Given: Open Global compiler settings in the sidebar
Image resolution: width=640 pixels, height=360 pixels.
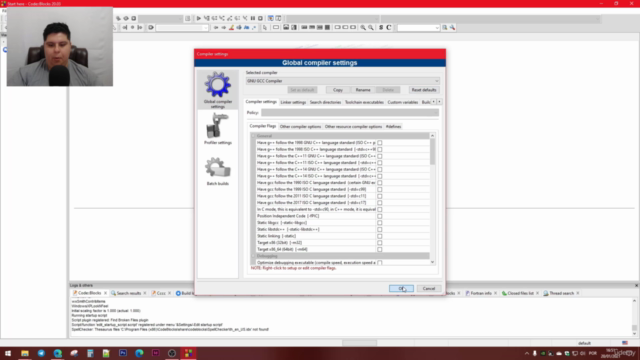Looking at the screenshot, I should [218, 90].
